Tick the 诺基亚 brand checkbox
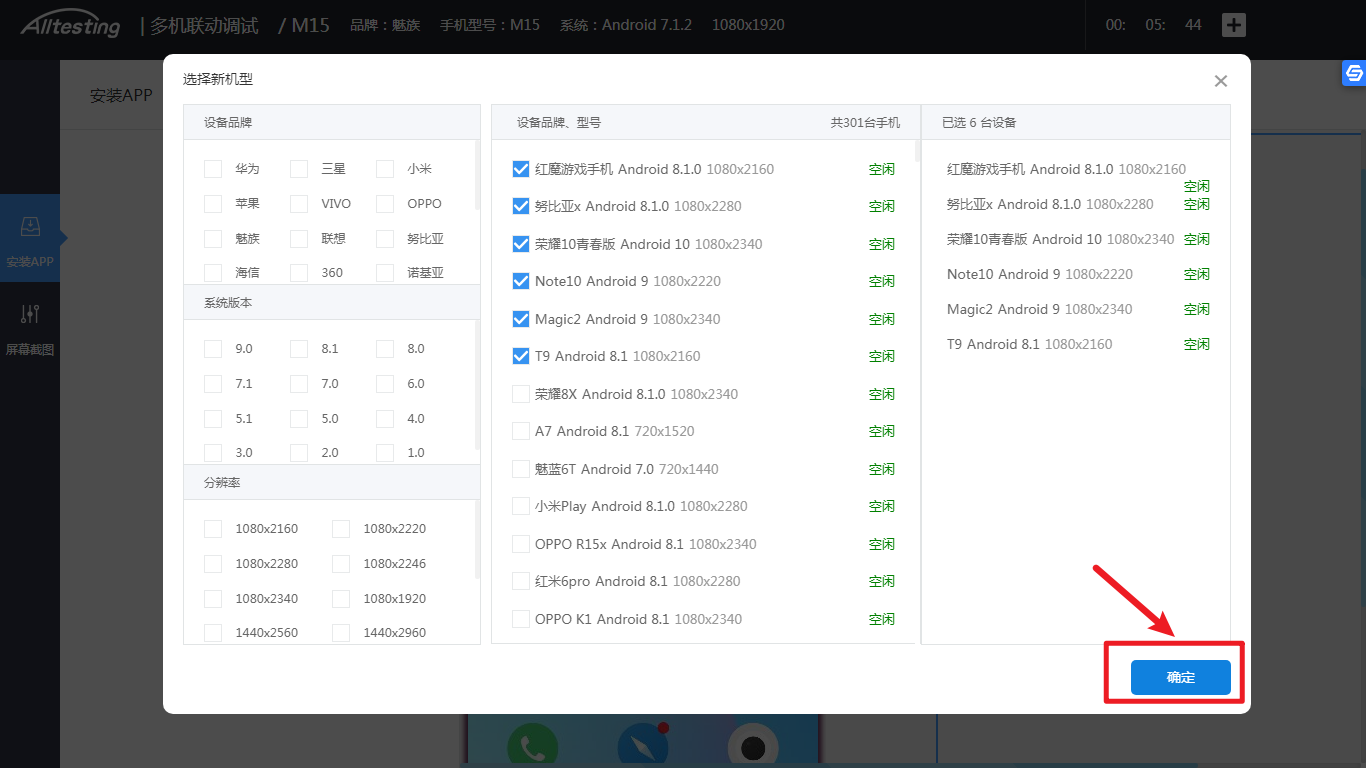 [x=385, y=273]
